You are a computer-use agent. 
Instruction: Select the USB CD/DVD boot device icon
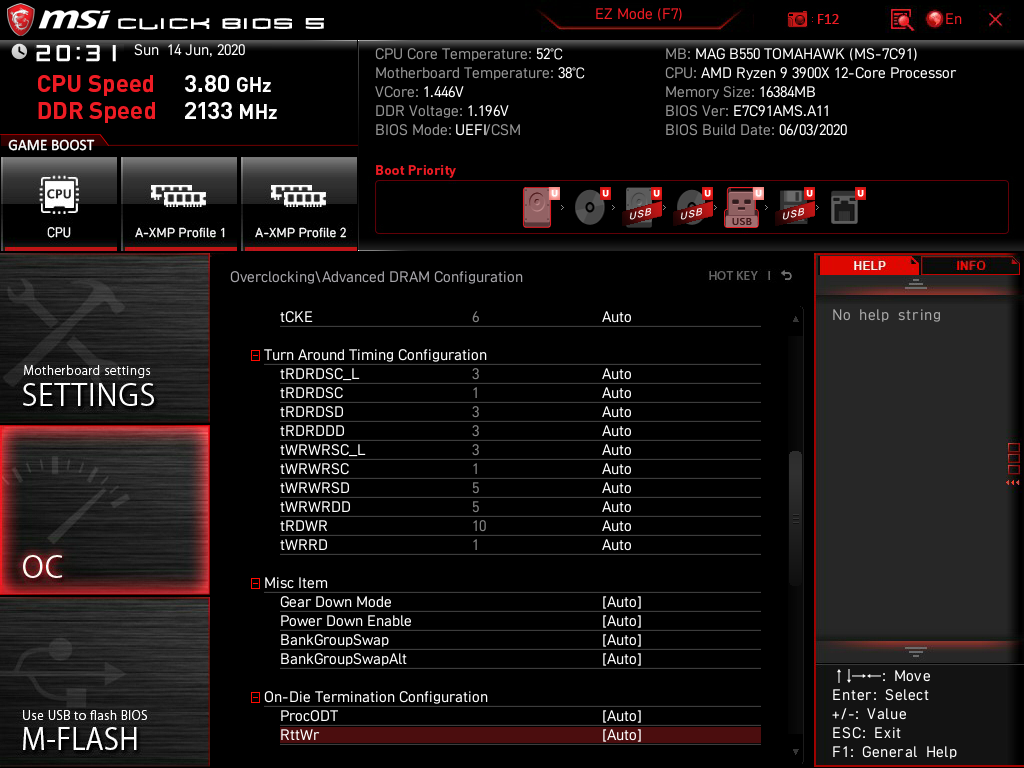[694, 207]
